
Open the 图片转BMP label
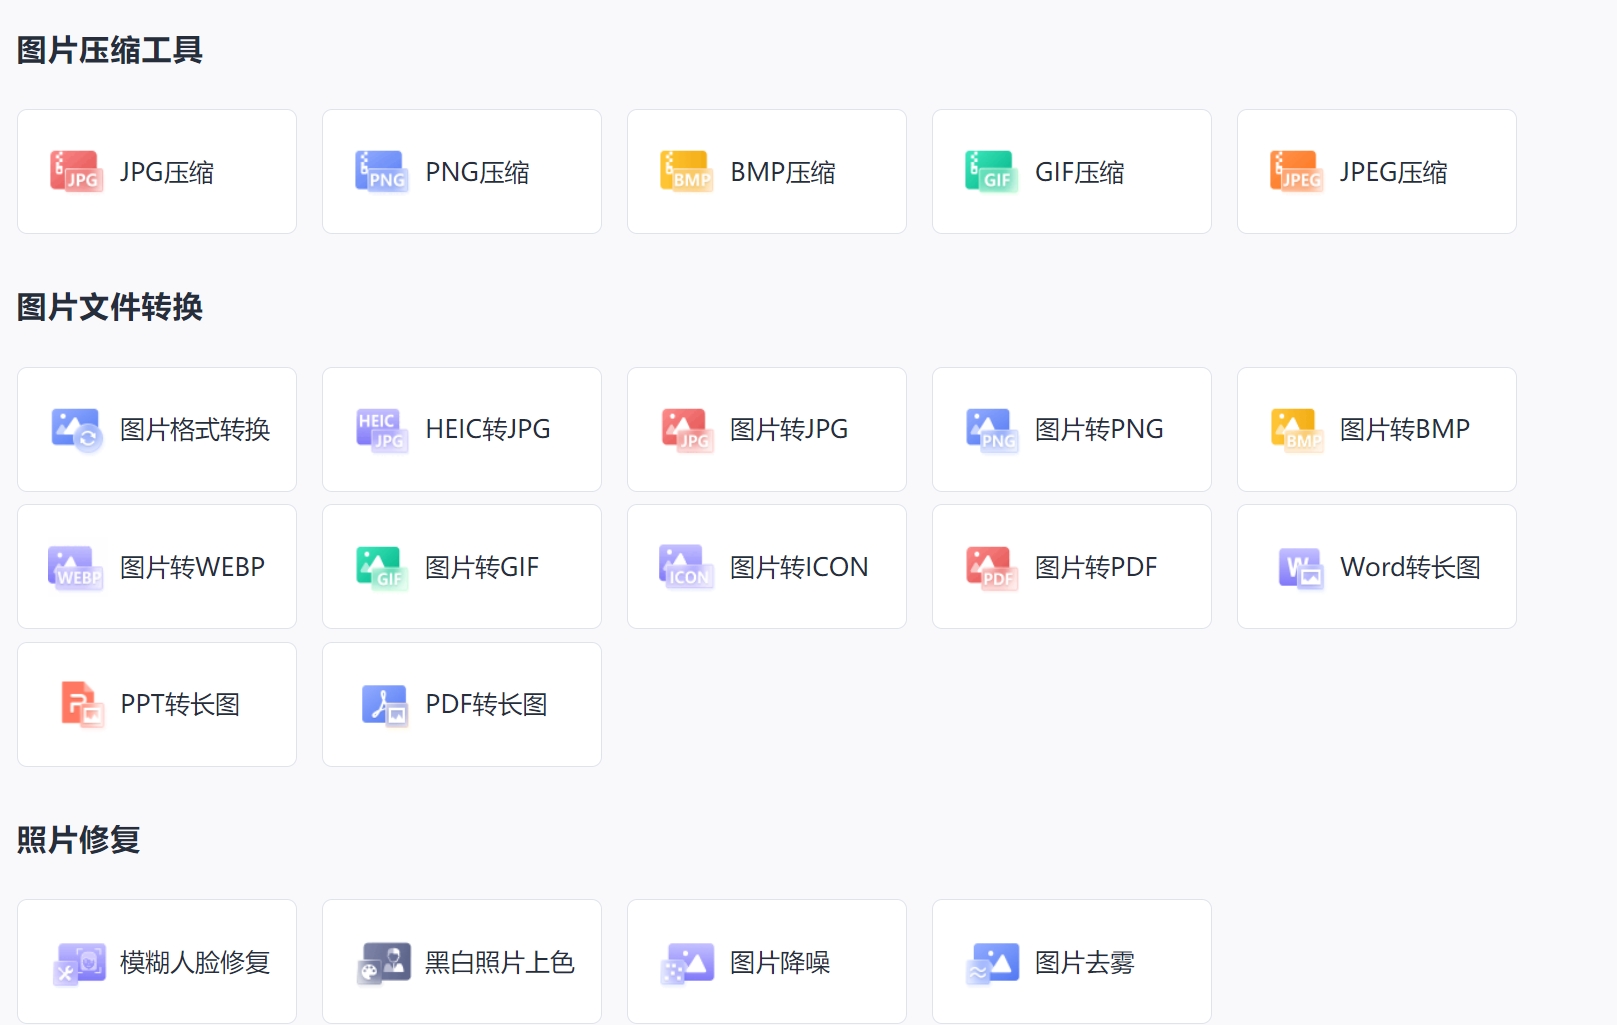pos(1404,429)
